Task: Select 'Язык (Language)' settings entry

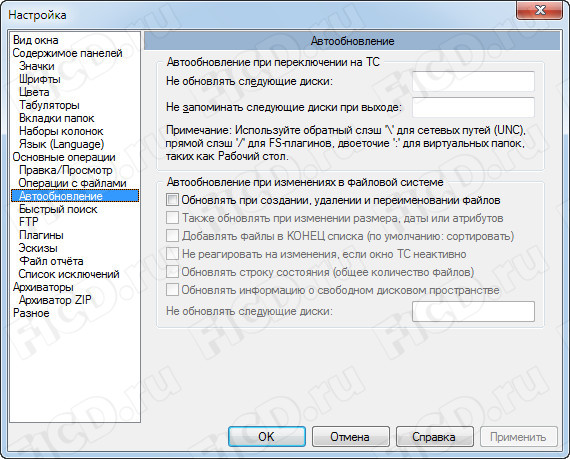Action: pos(61,144)
